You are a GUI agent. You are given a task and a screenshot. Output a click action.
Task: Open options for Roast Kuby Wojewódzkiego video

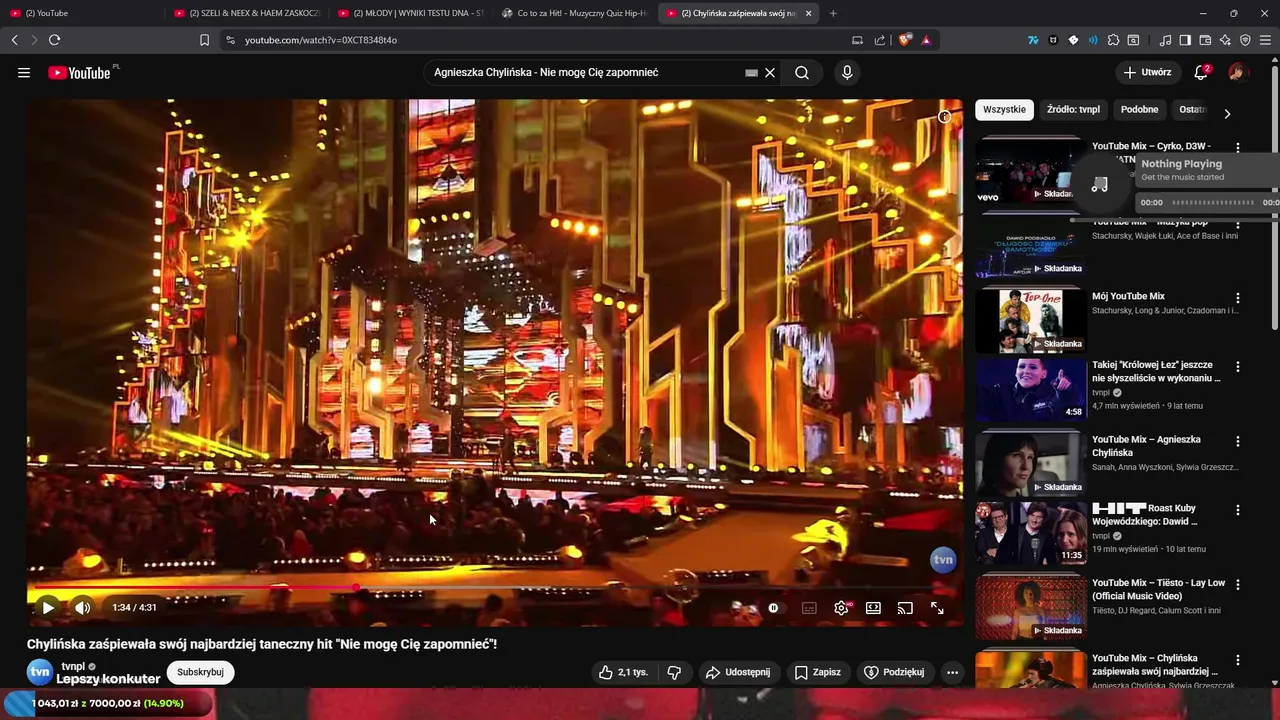point(1237,510)
